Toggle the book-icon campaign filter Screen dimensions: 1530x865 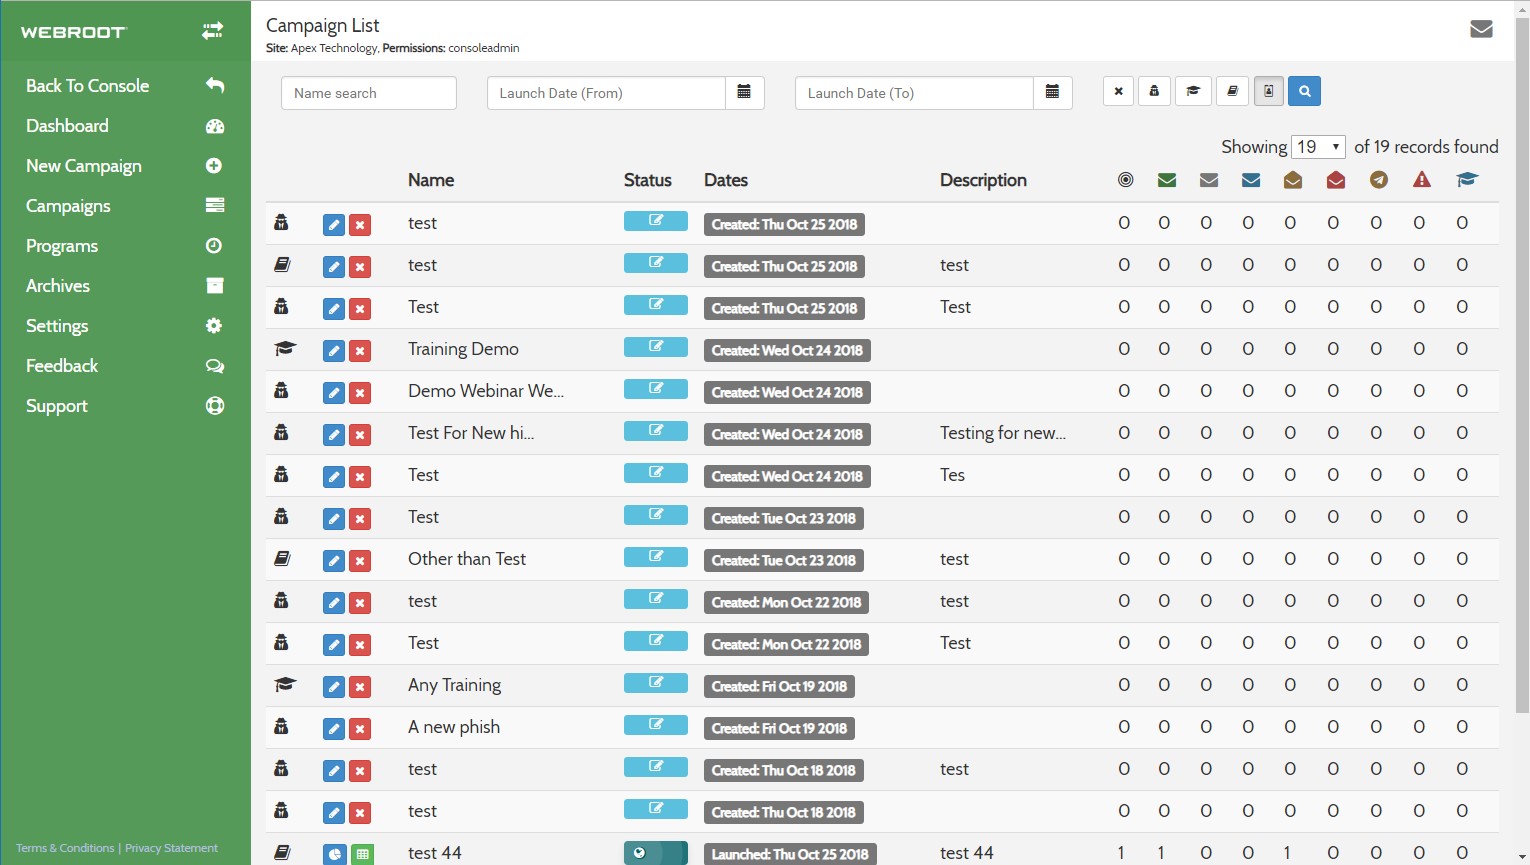coord(1232,91)
